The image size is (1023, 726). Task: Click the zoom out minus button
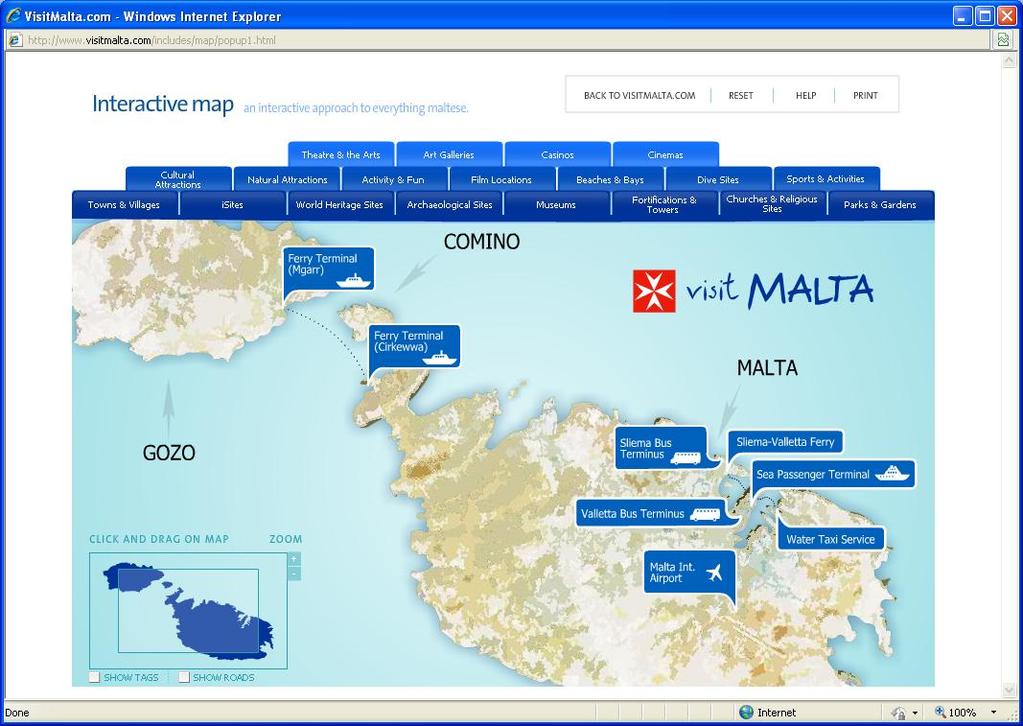(x=294, y=574)
